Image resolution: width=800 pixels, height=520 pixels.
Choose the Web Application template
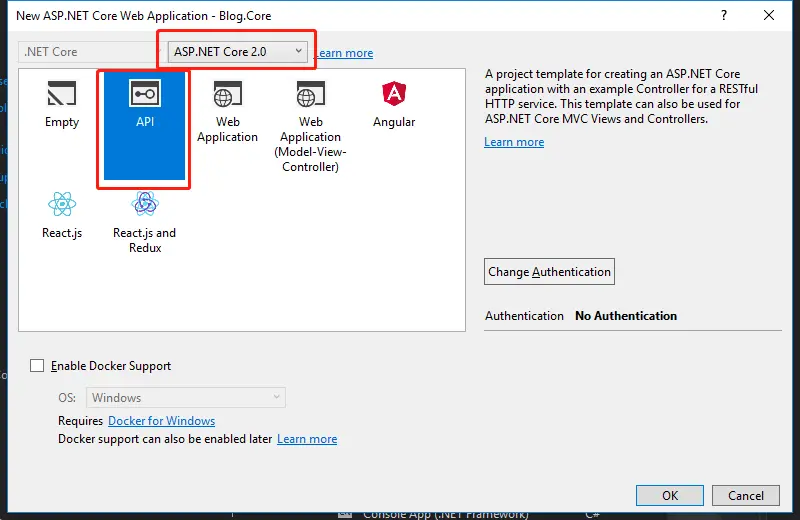pos(228,112)
